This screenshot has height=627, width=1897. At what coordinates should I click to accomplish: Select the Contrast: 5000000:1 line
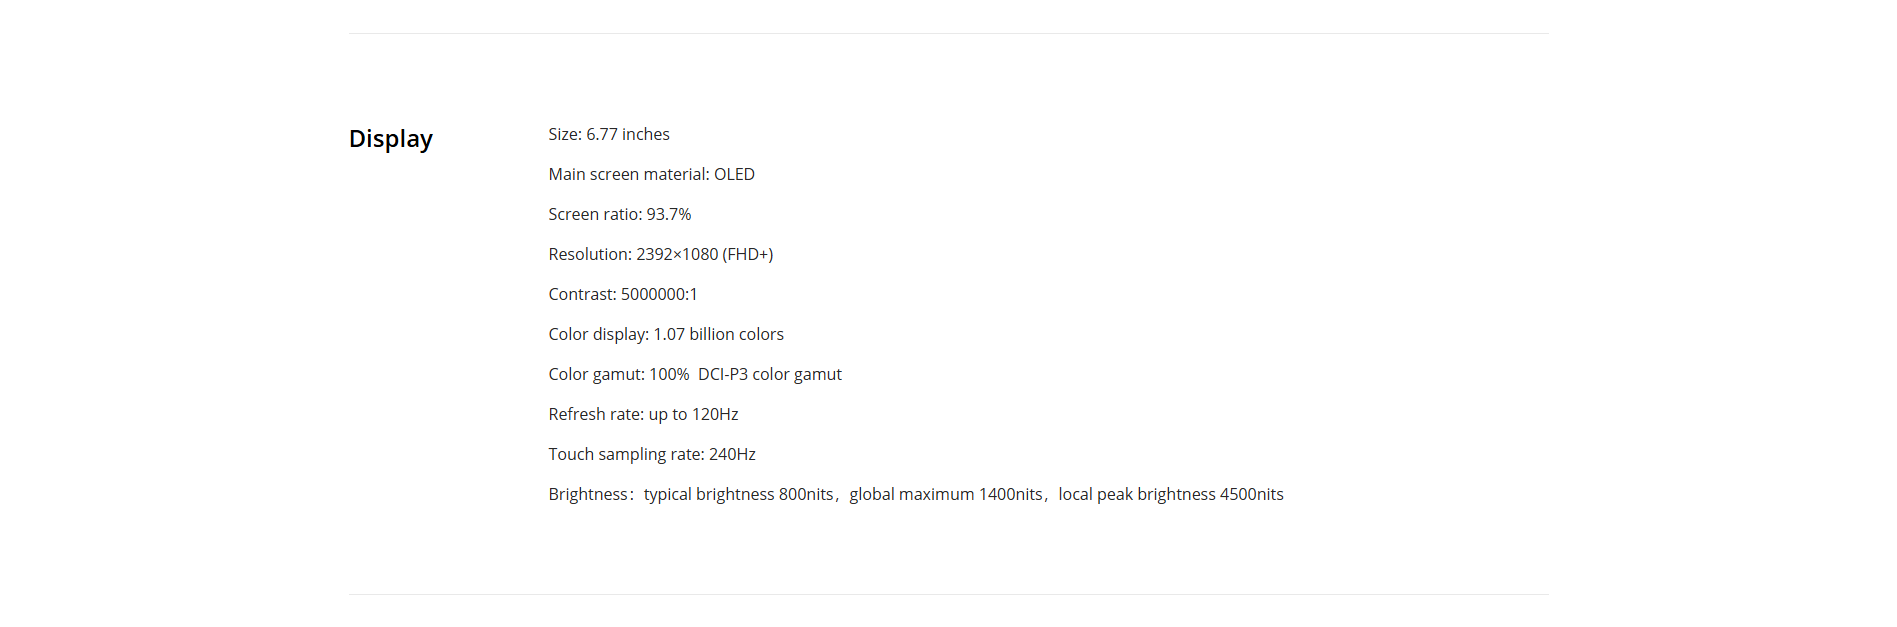(x=623, y=294)
